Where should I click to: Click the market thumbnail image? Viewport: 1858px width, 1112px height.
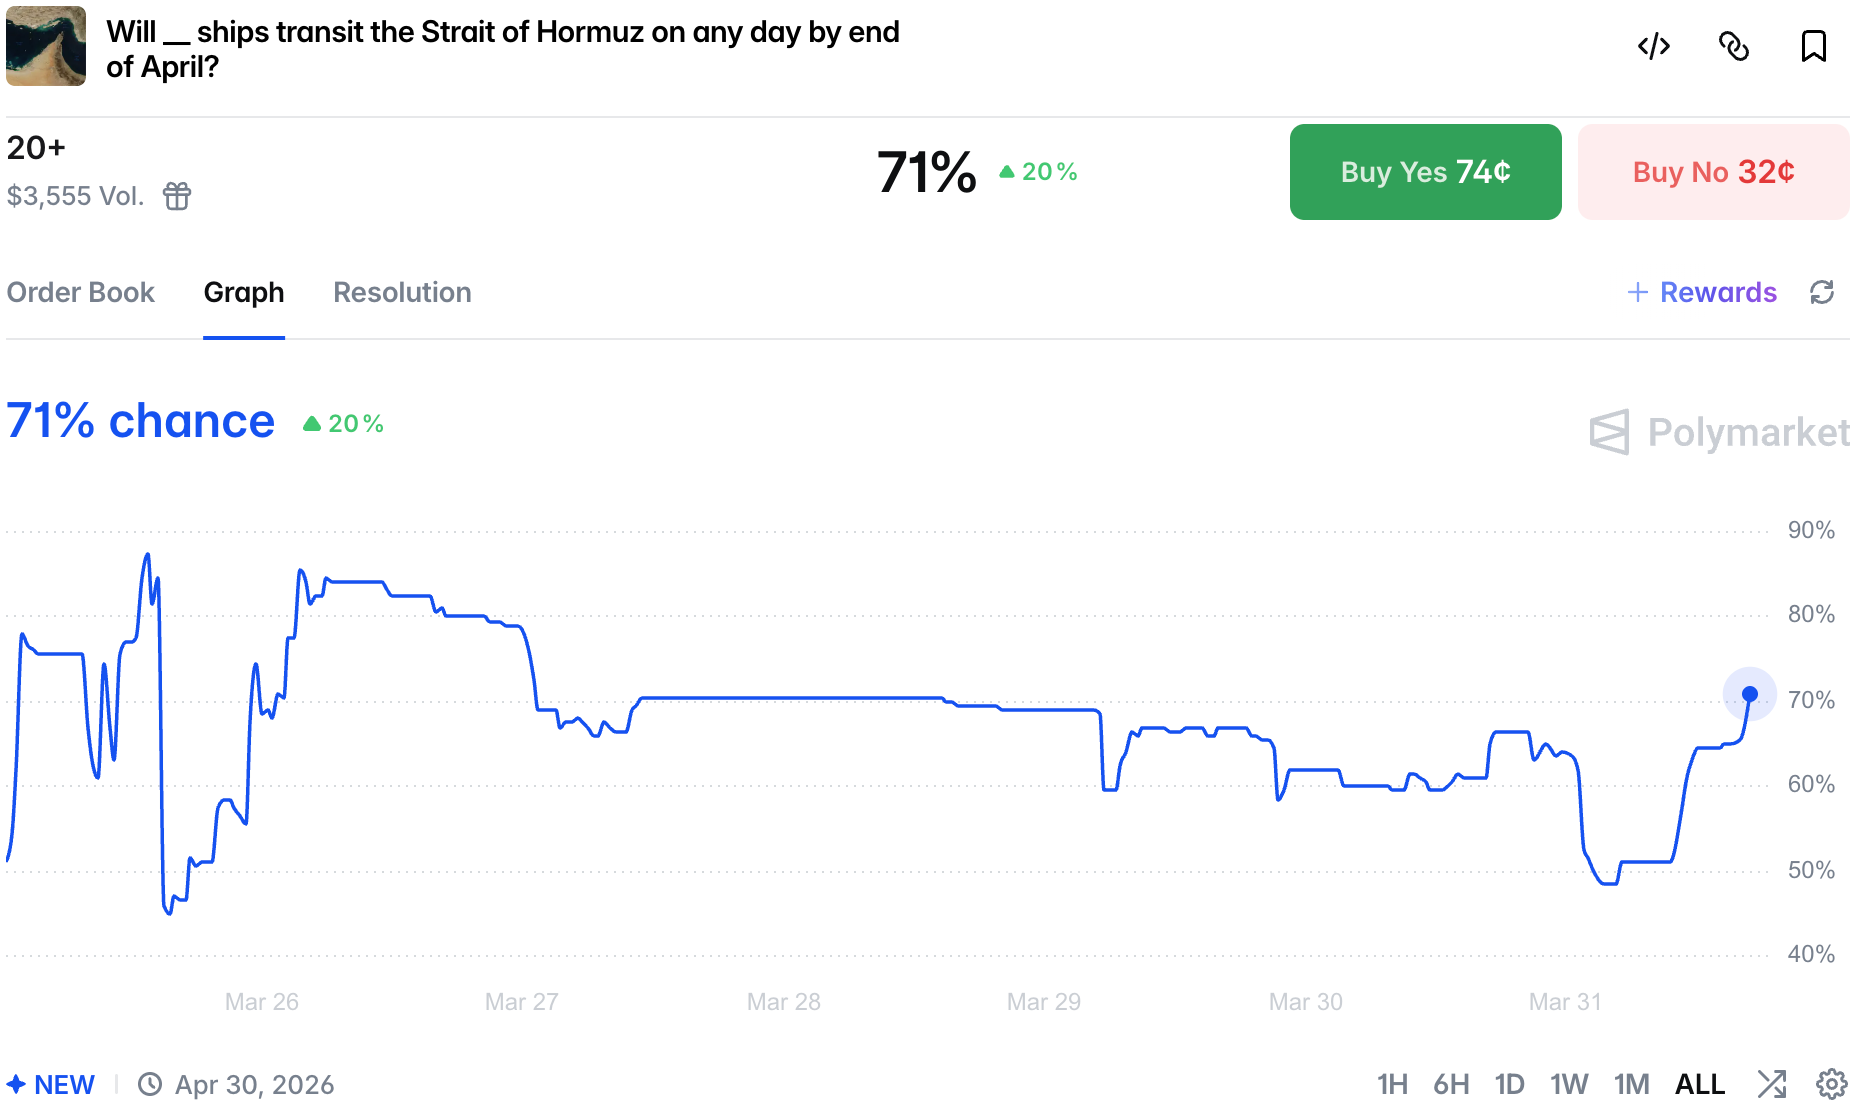[x=46, y=46]
